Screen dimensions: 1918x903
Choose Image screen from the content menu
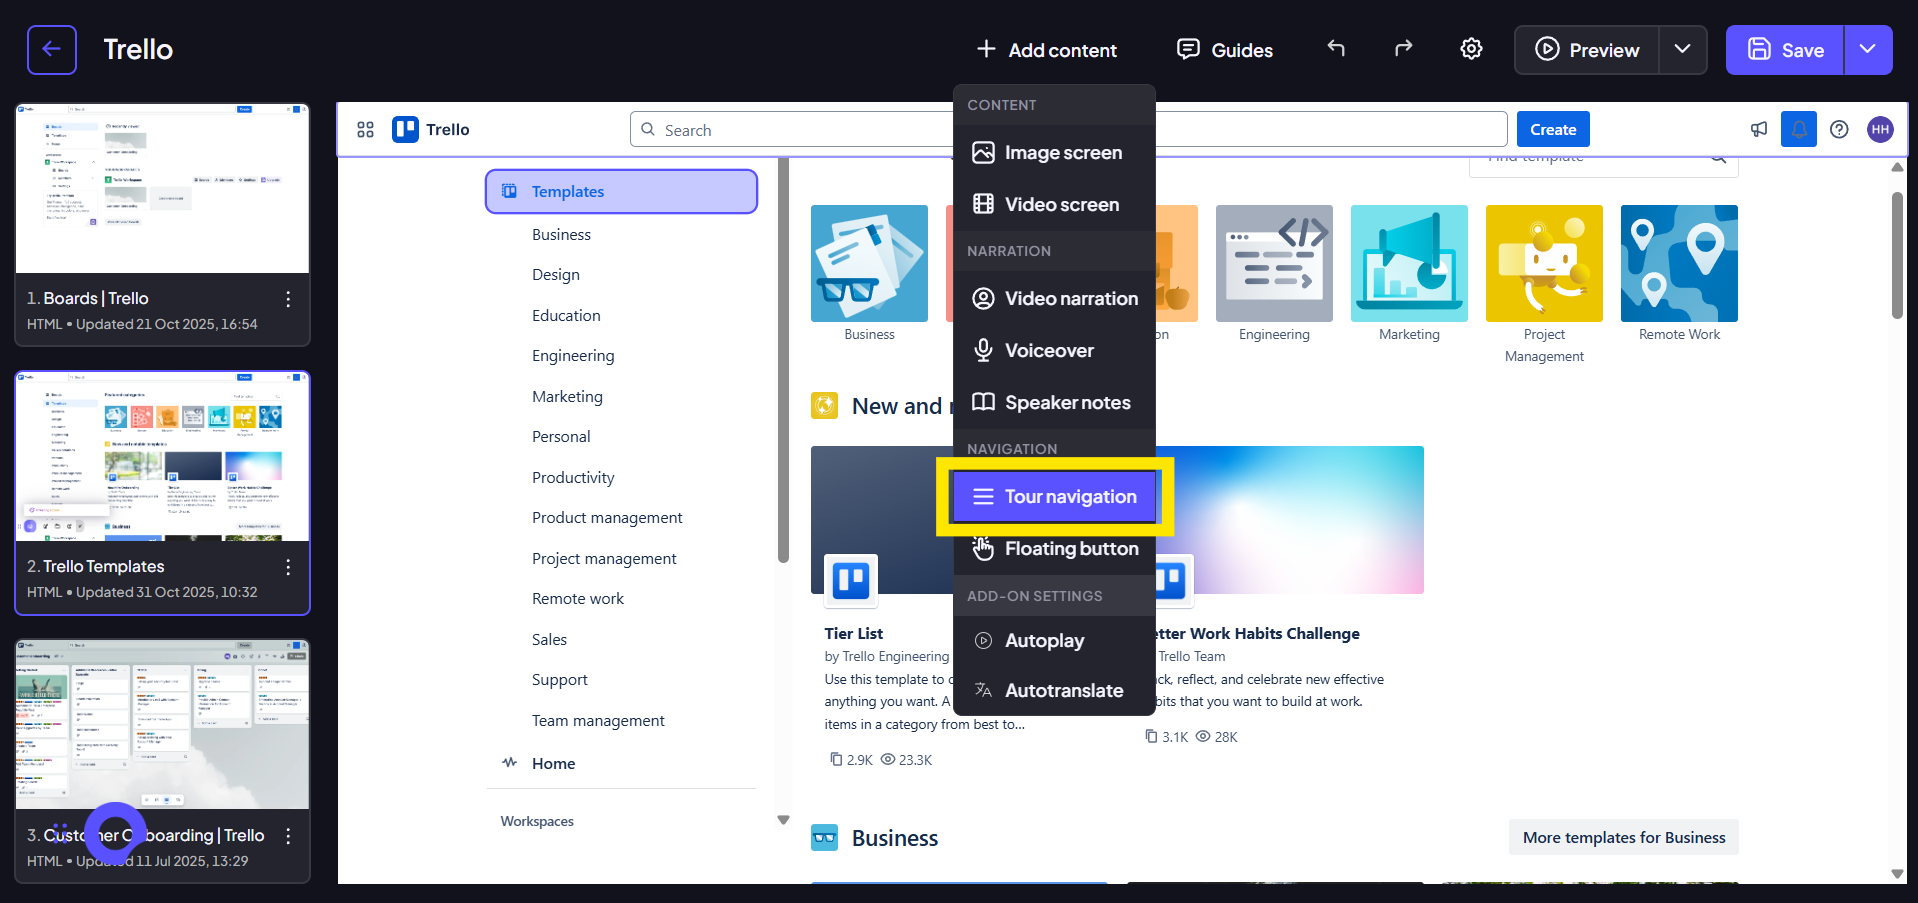(x=1054, y=153)
